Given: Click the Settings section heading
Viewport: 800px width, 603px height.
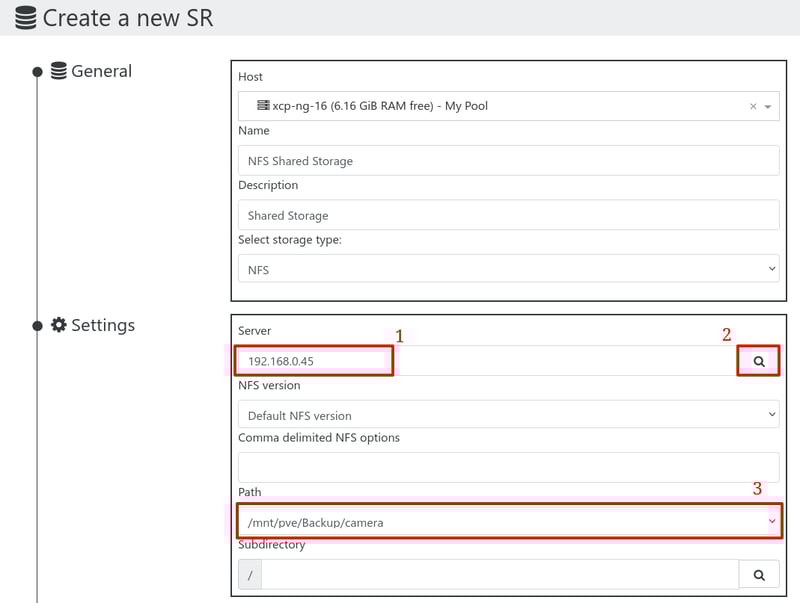Looking at the screenshot, I should tap(103, 325).
